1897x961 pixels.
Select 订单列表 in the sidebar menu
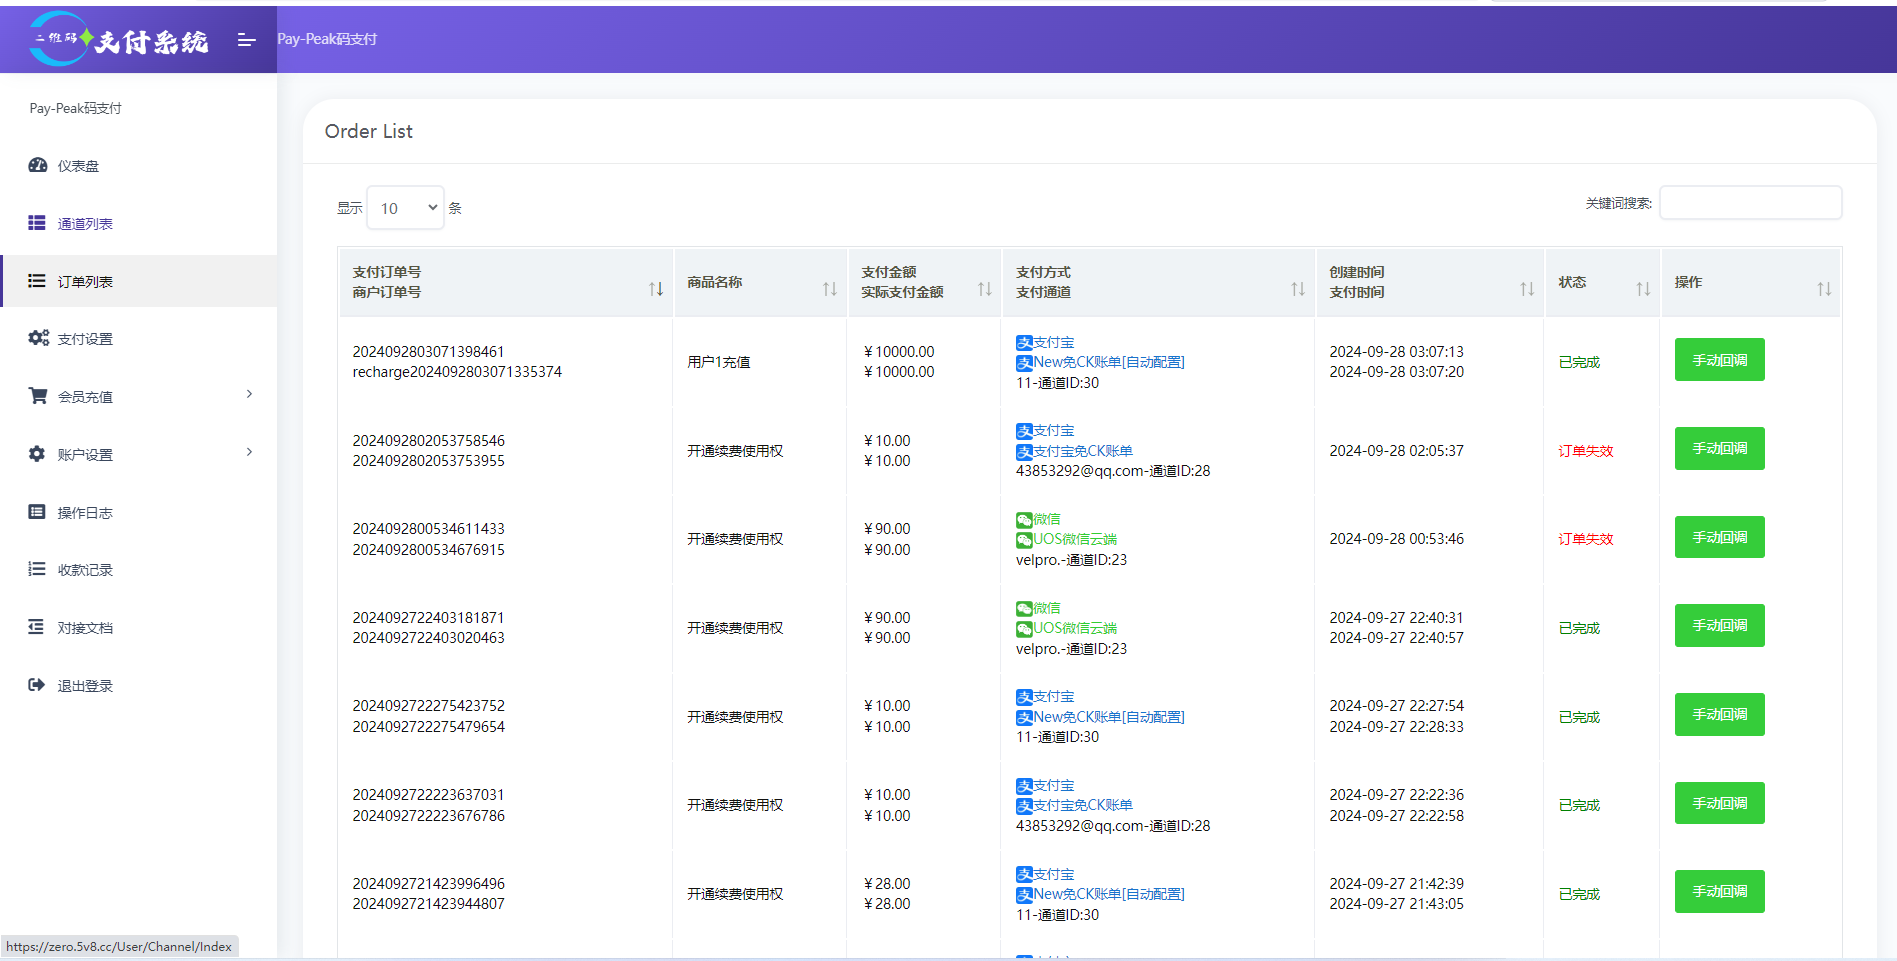pyautogui.click(x=85, y=282)
